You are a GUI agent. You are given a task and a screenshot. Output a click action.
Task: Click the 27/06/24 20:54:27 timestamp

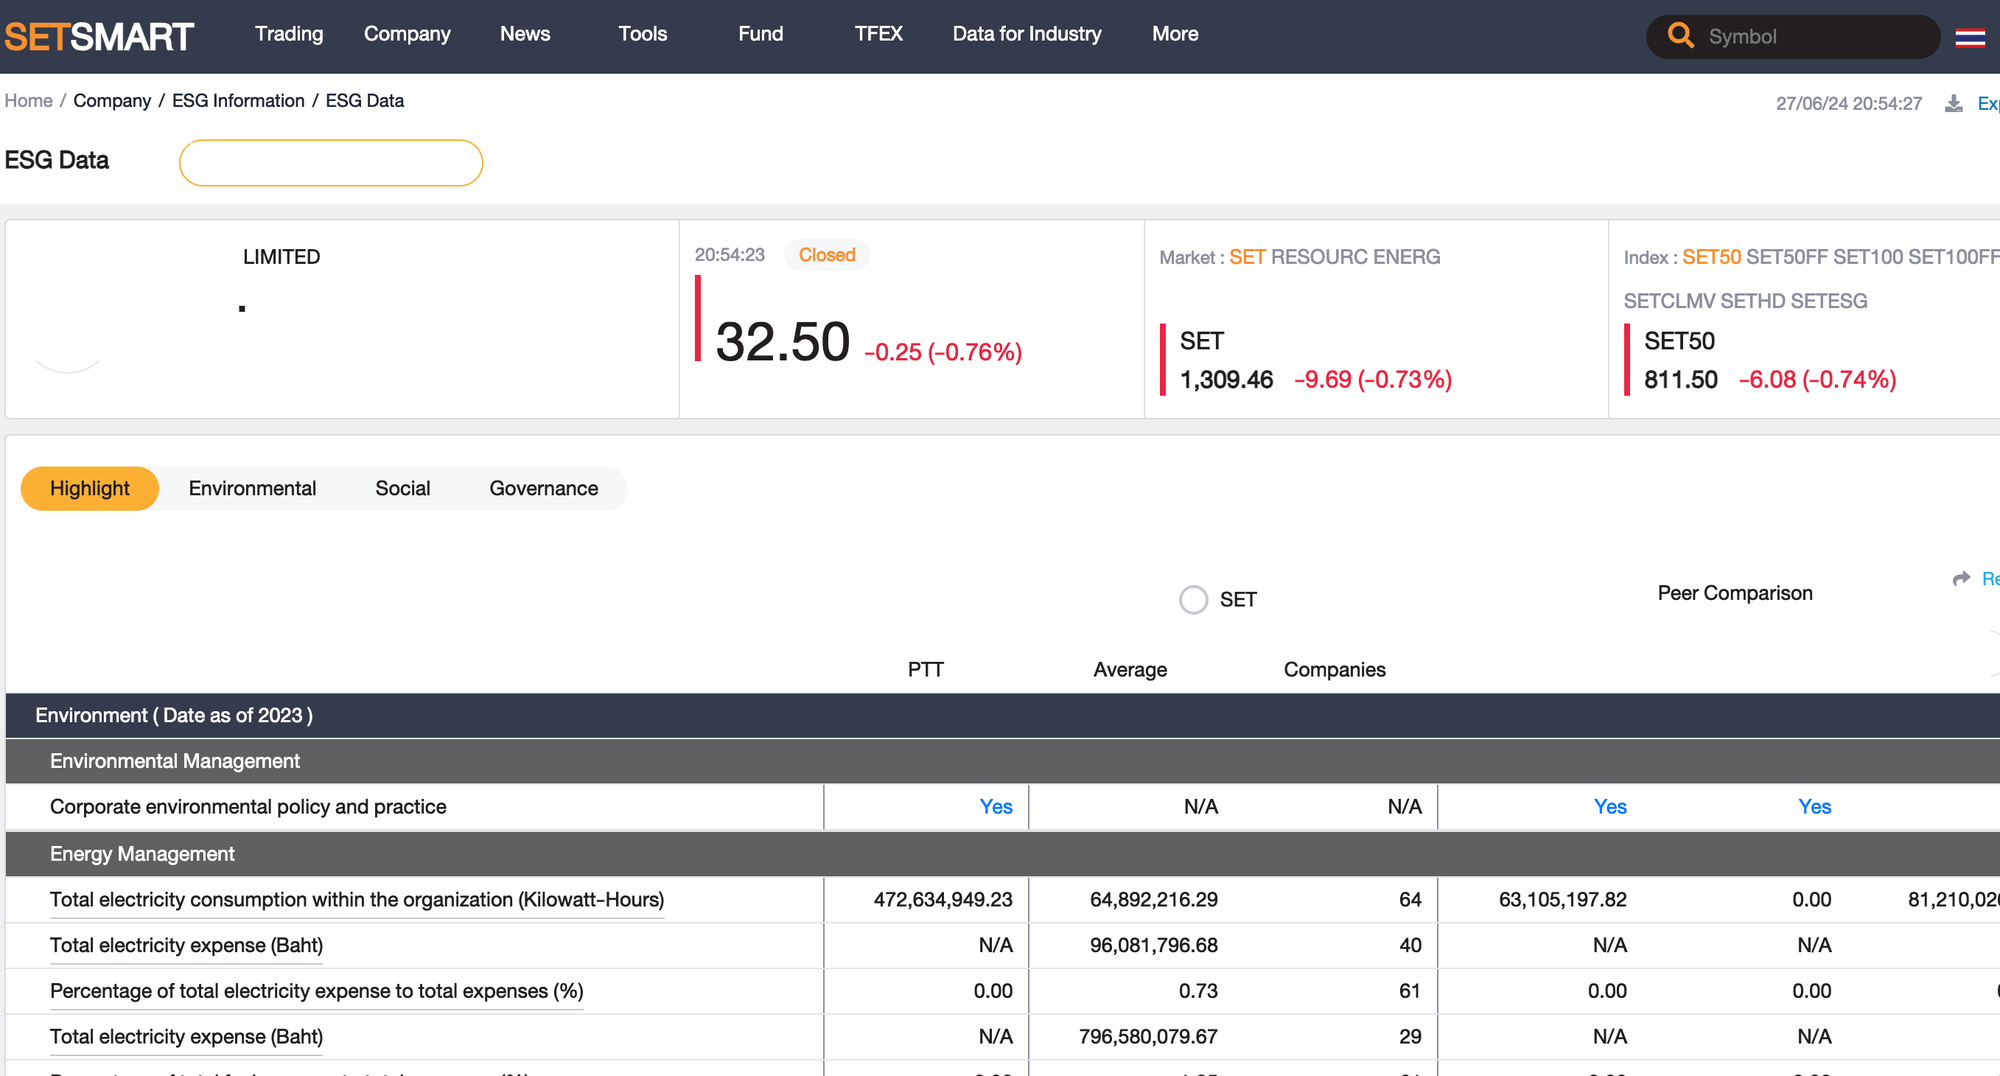click(1849, 104)
